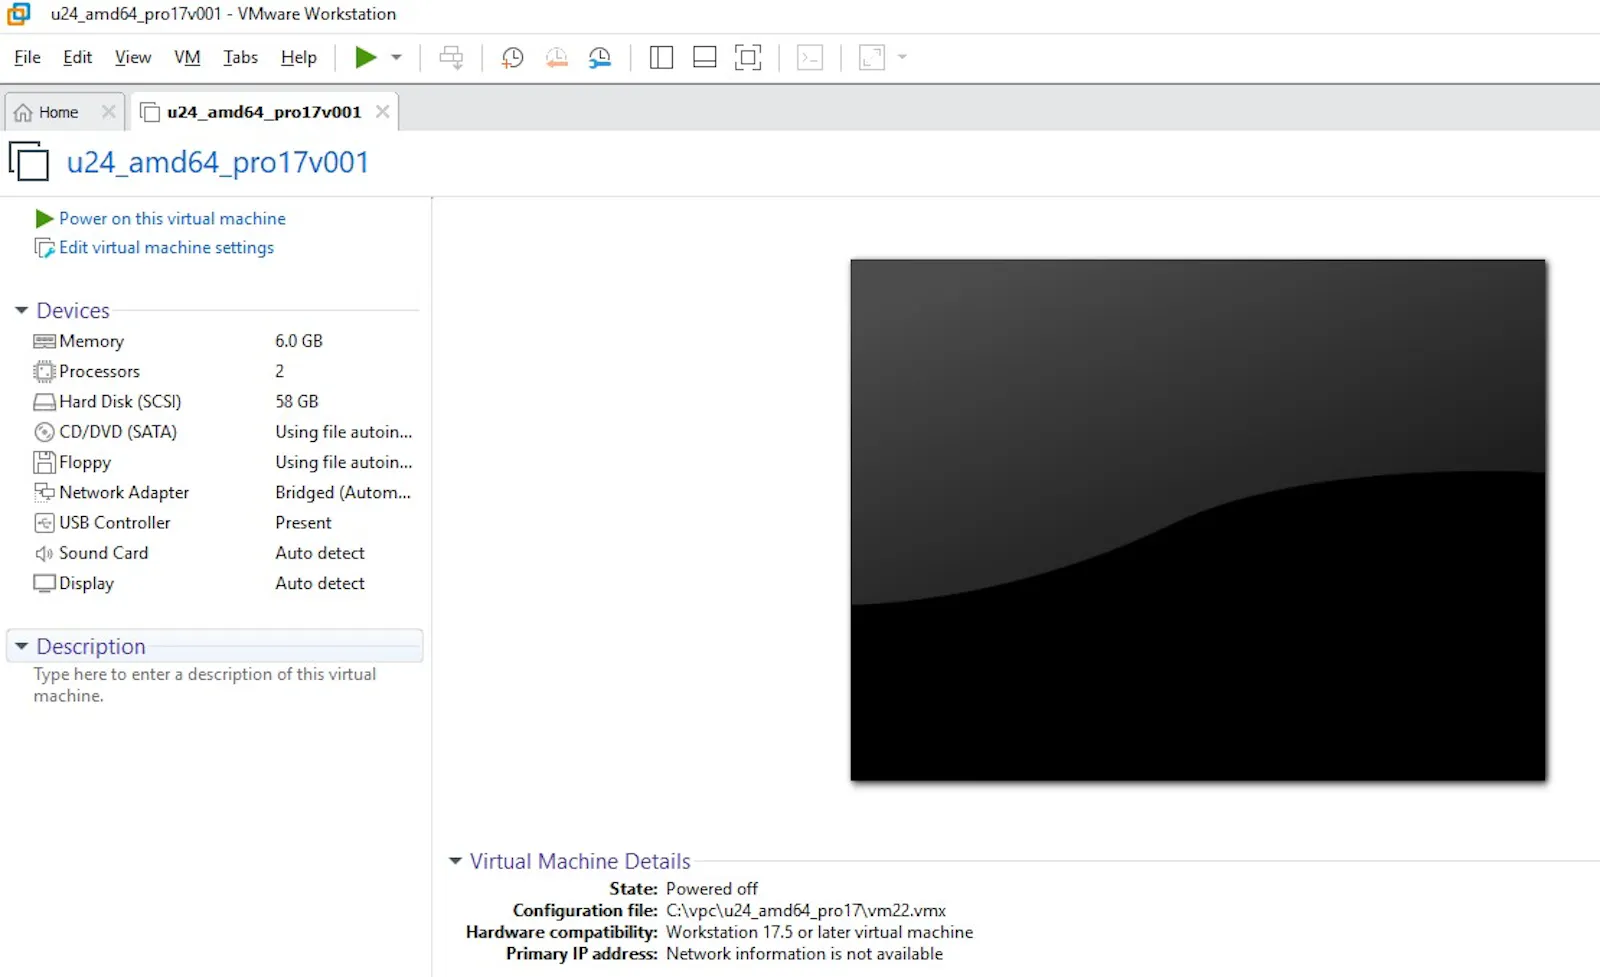
Task: Click the Processors device icon
Action: (44, 372)
